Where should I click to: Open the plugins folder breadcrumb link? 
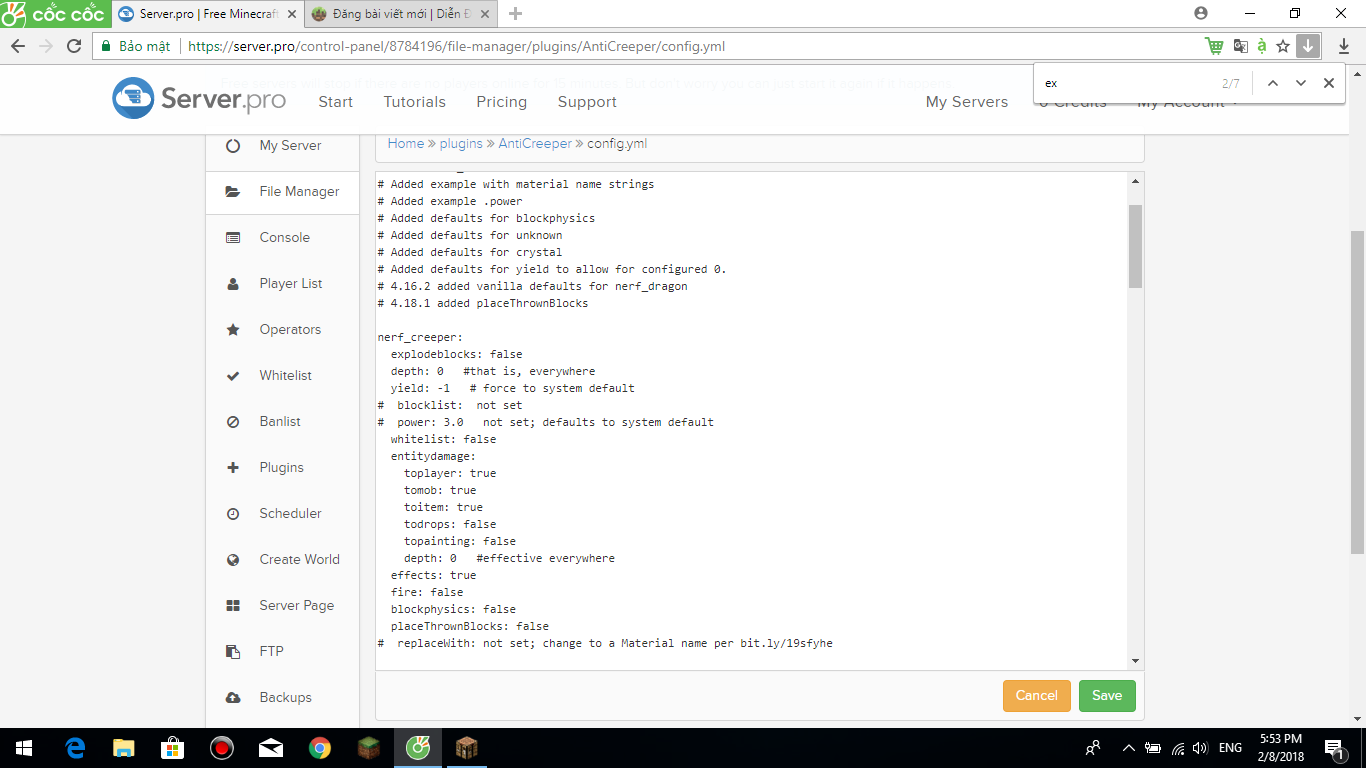[461, 143]
